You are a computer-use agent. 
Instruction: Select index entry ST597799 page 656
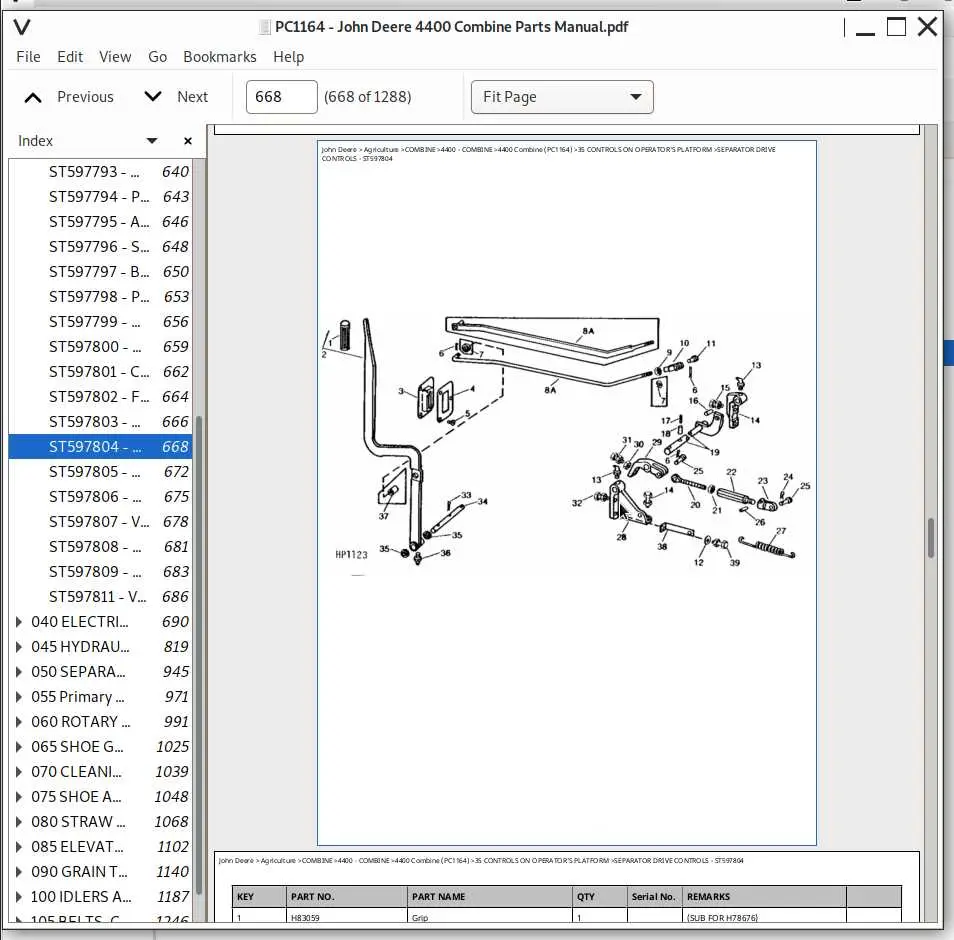[100, 321]
